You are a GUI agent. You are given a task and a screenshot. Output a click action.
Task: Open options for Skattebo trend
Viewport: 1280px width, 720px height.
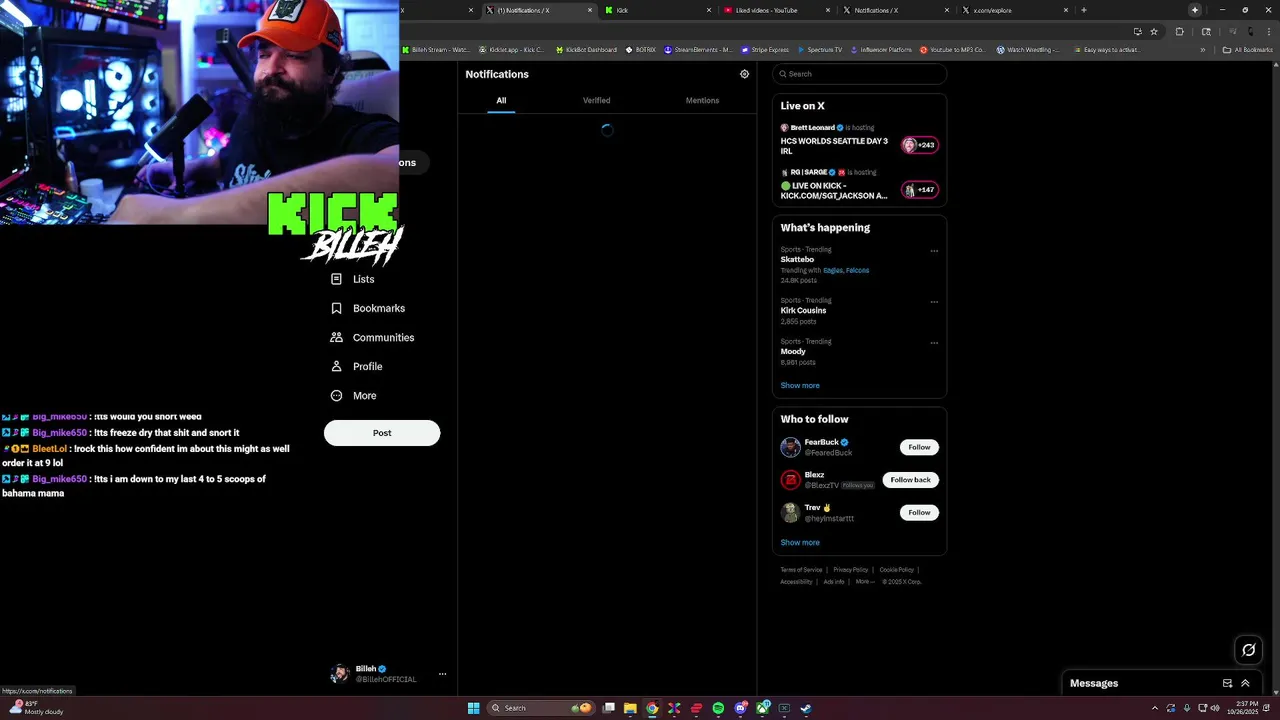tap(934, 251)
